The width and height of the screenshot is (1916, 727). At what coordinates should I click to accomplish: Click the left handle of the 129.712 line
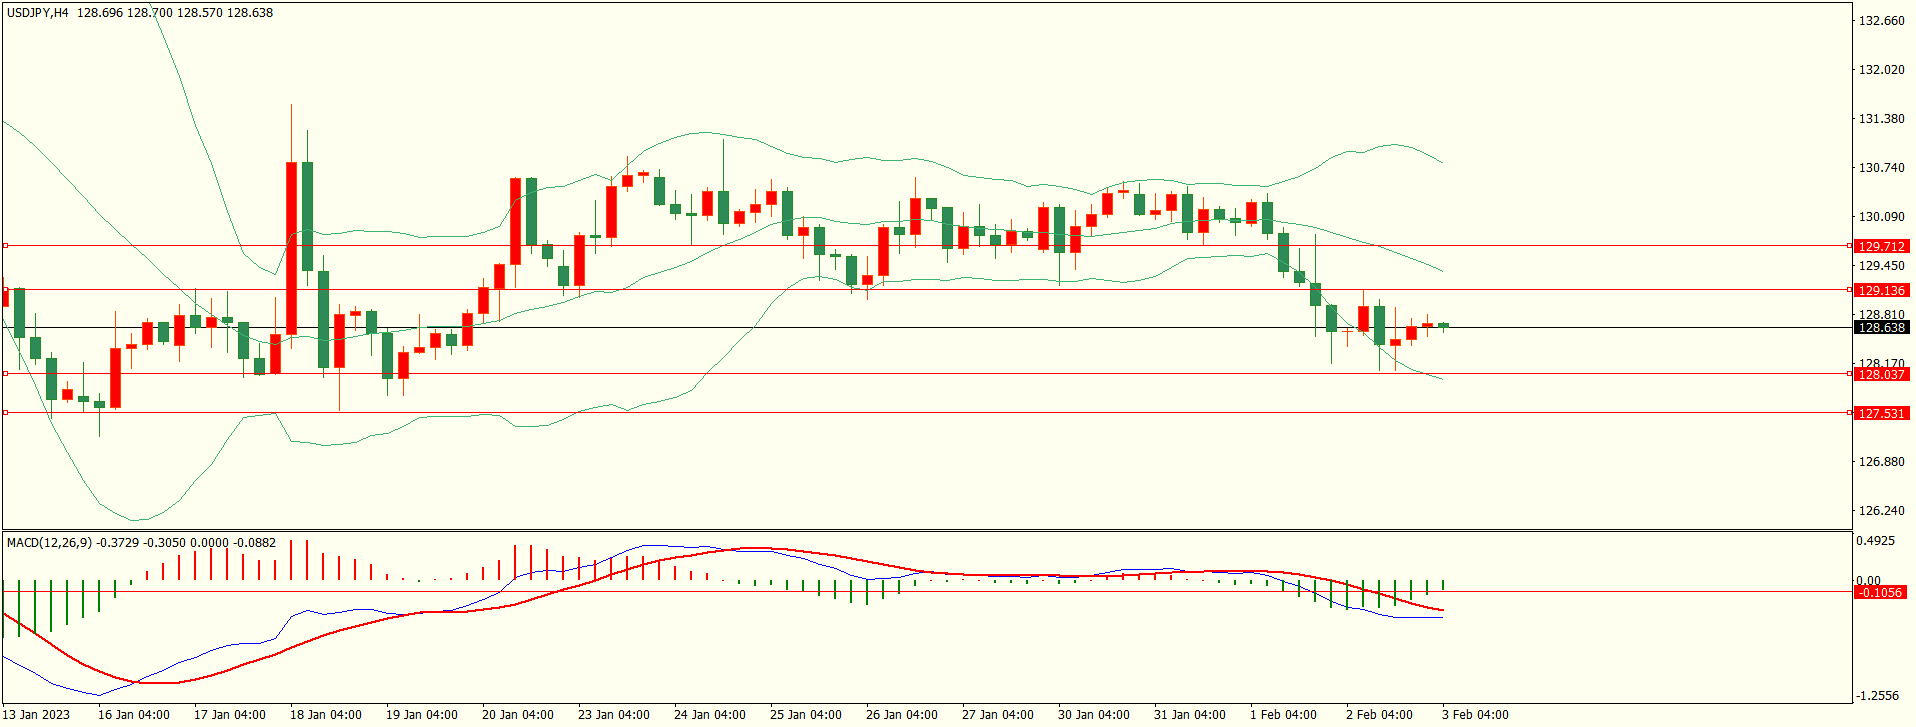click(x=5, y=245)
